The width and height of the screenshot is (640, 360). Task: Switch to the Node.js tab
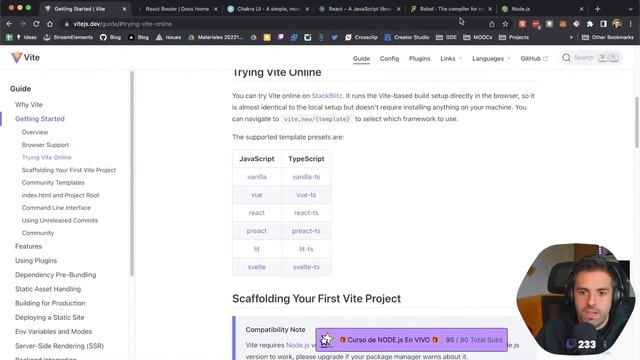tap(542, 9)
